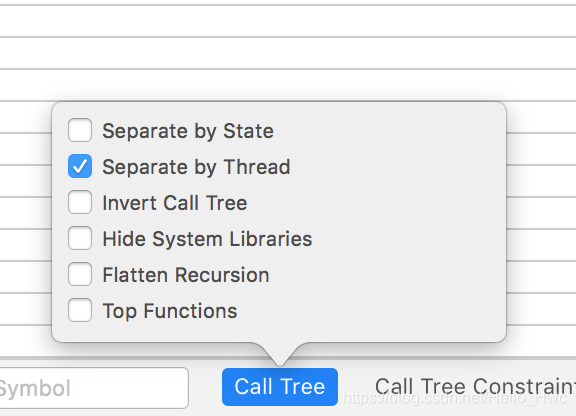
Task: Open the Call Tree Constraints options
Action: tap(475, 387)
